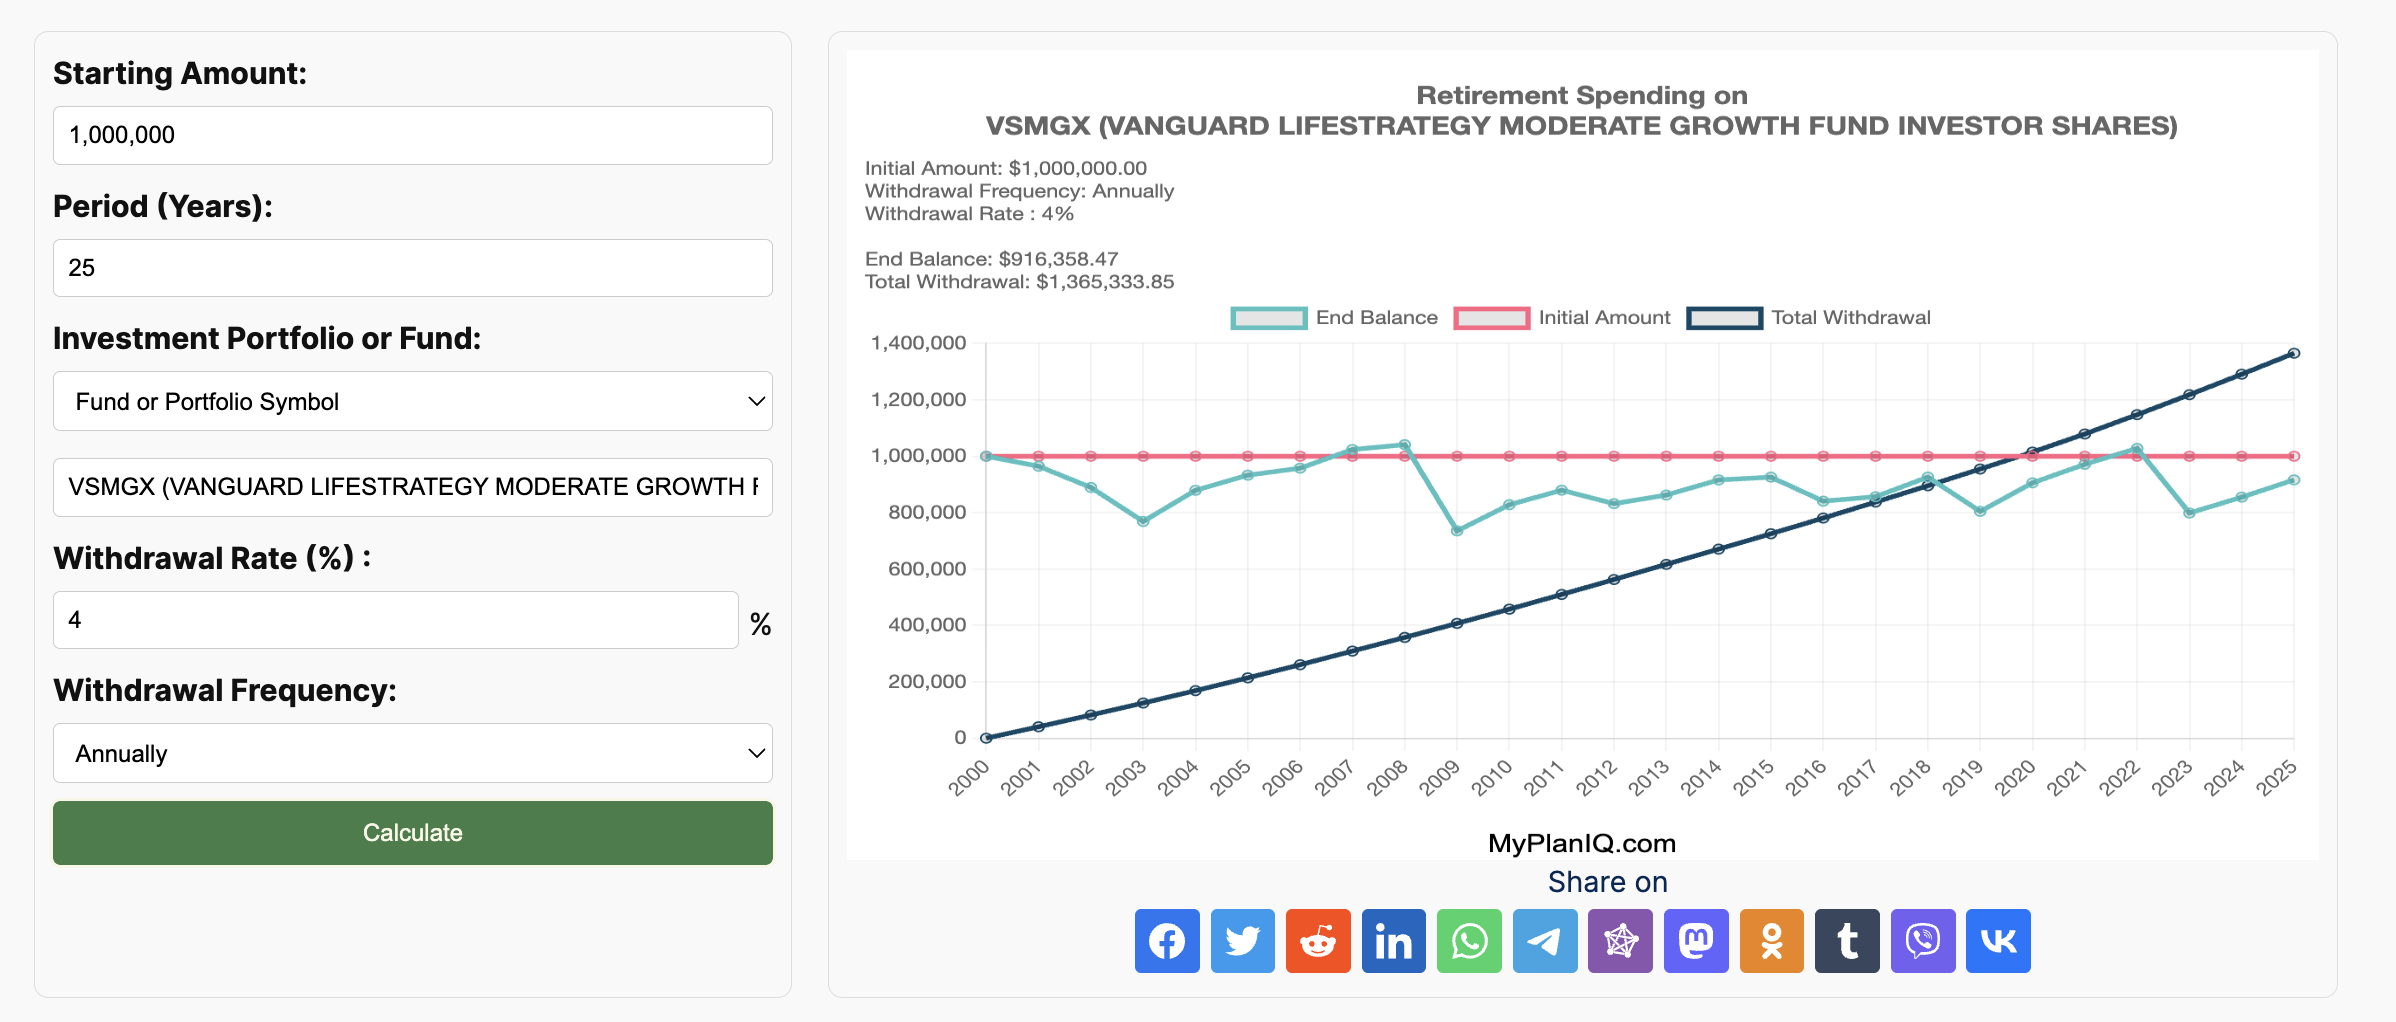Share on Diaspora with the purple star icon

[1621, 941]
